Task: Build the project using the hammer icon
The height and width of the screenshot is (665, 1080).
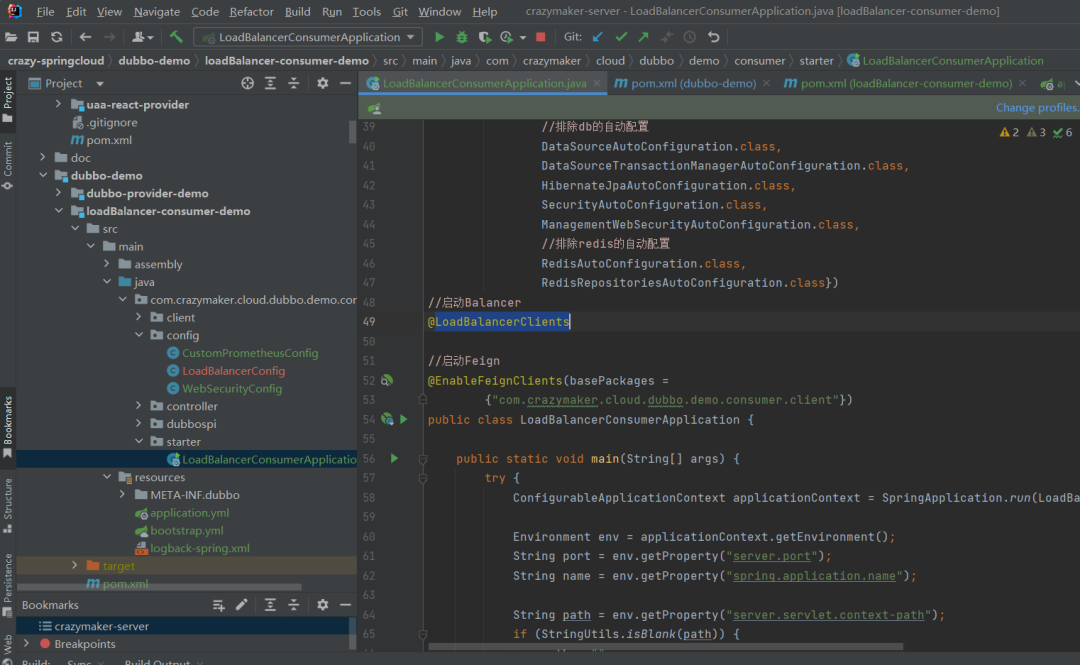Action: tap(176, 37)
